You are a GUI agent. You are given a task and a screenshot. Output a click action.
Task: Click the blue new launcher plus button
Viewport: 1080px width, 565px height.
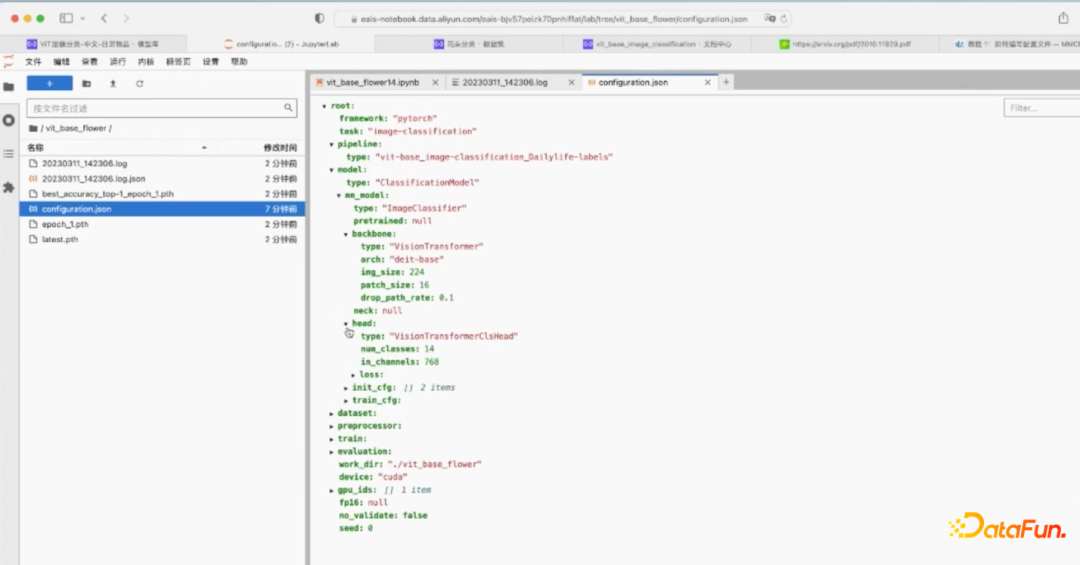50,83
